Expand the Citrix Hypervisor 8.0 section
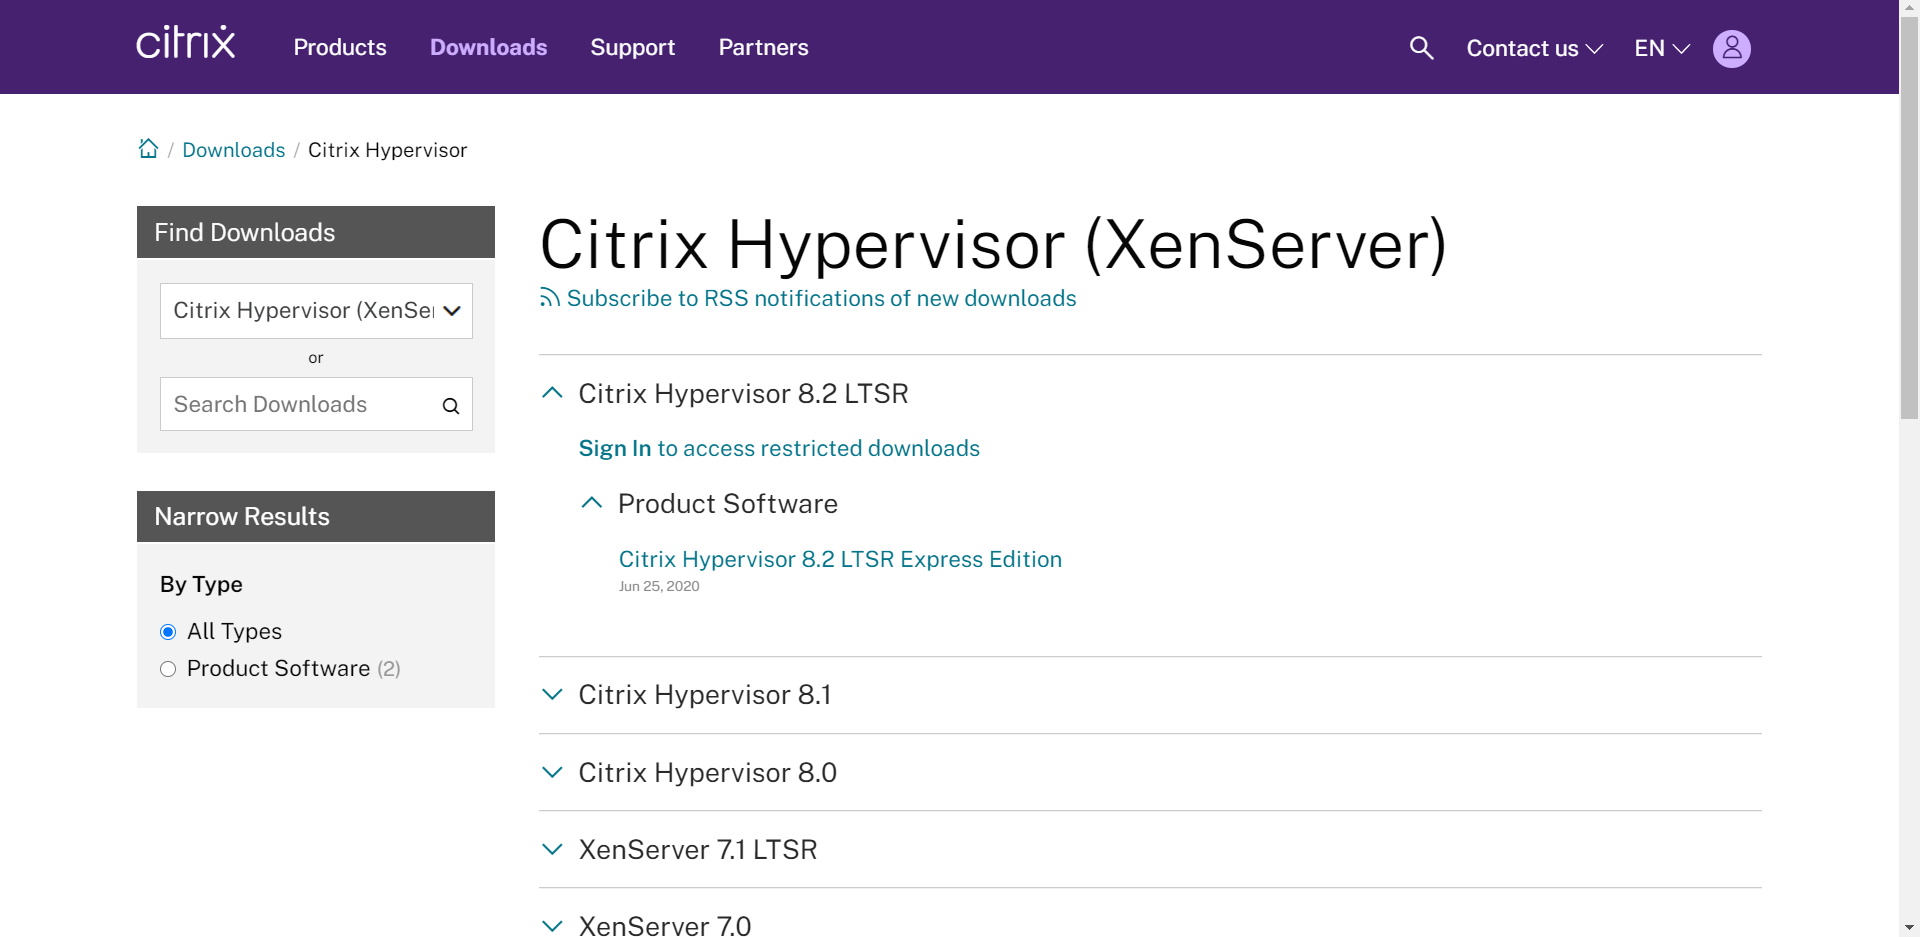1920x937 pixels. (x=552, y=772)
